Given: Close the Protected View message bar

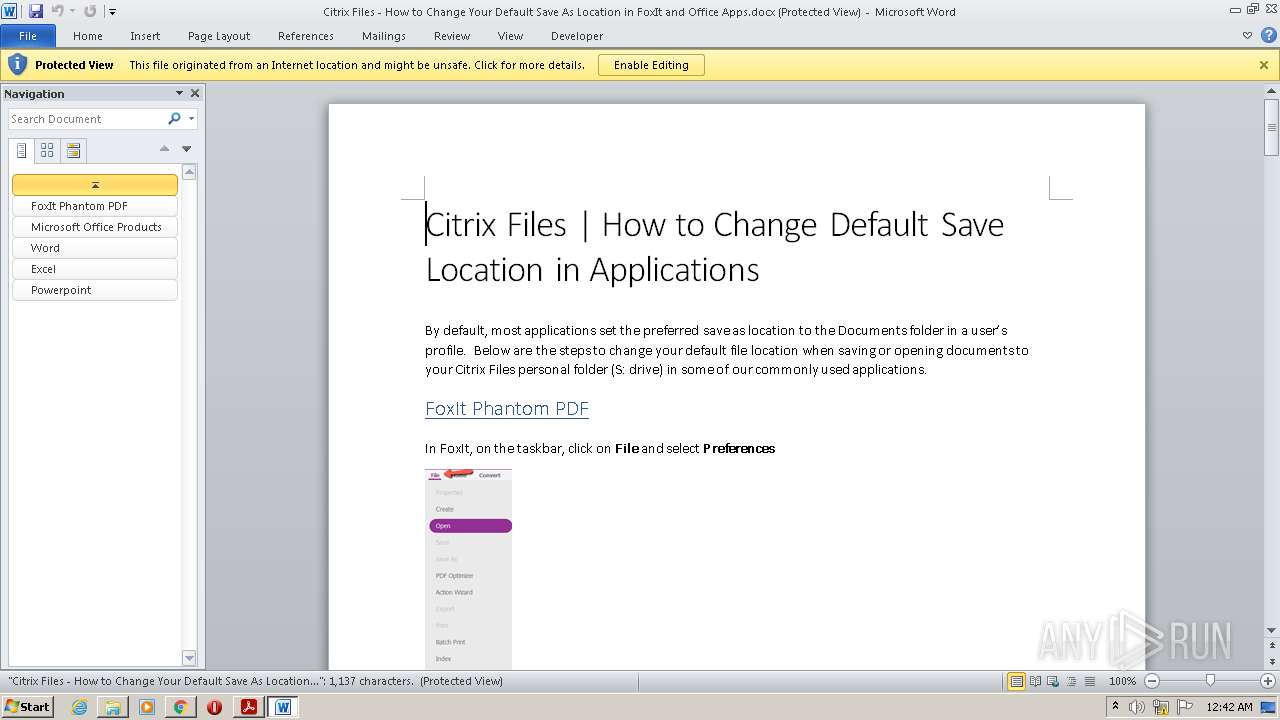Looking at the screenshot, I should 1264,65.
